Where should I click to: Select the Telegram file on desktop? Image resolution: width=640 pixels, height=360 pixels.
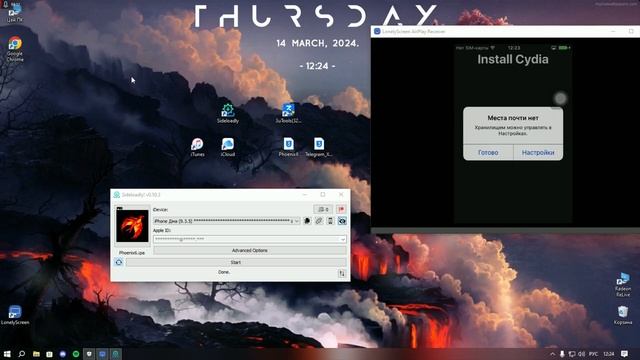click(x=319, y=147)
